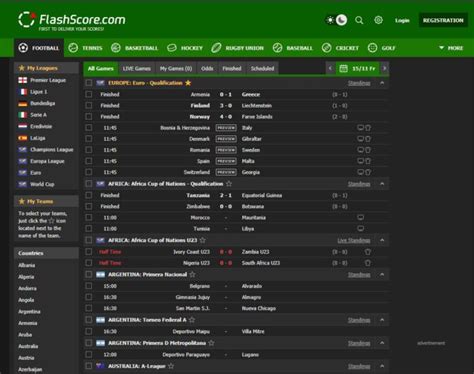Open the MORE sports dropdown
This screenshot has width=474, height=374.
coord(451,48)
